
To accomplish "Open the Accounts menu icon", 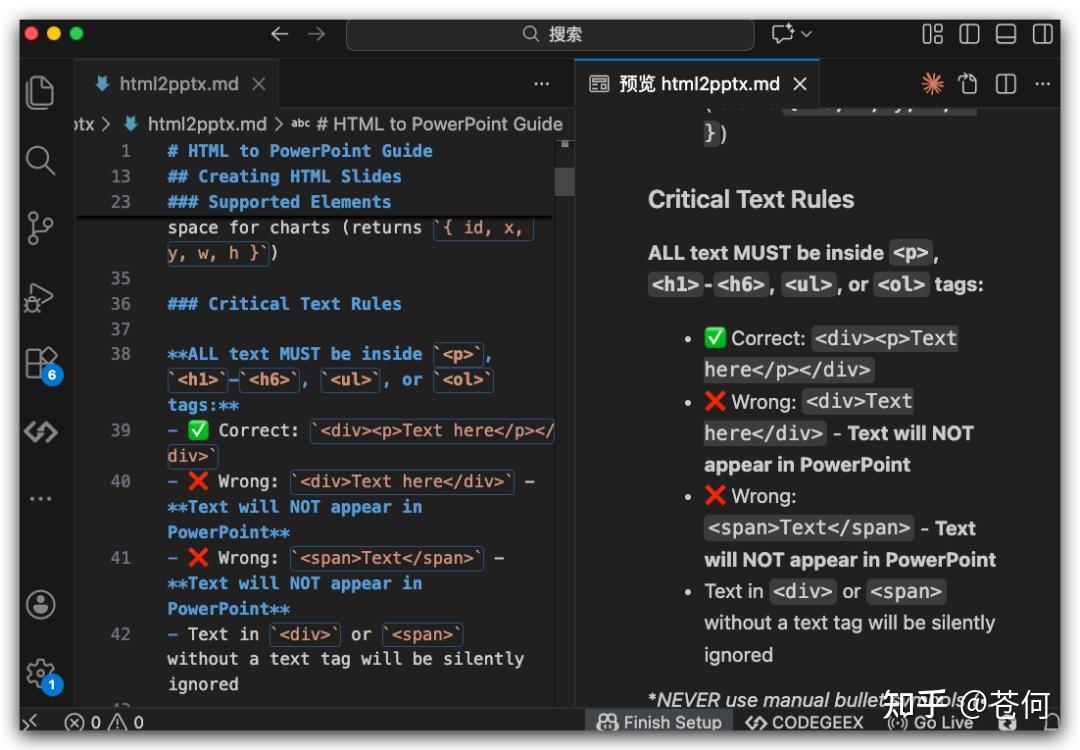I will coord(41,605).
